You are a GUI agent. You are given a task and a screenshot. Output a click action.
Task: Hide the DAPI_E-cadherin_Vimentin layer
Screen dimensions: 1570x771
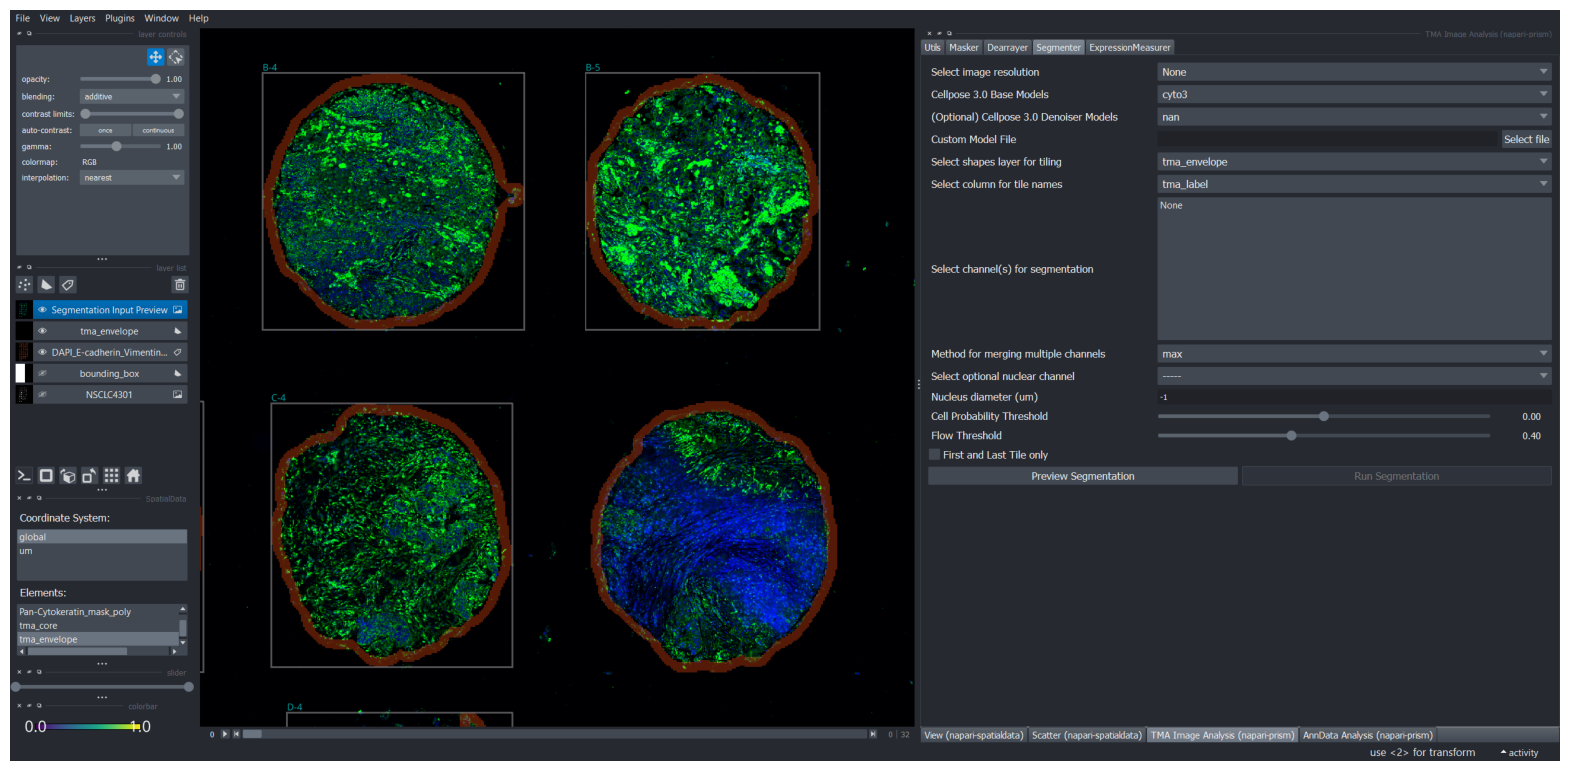[42, 352]
